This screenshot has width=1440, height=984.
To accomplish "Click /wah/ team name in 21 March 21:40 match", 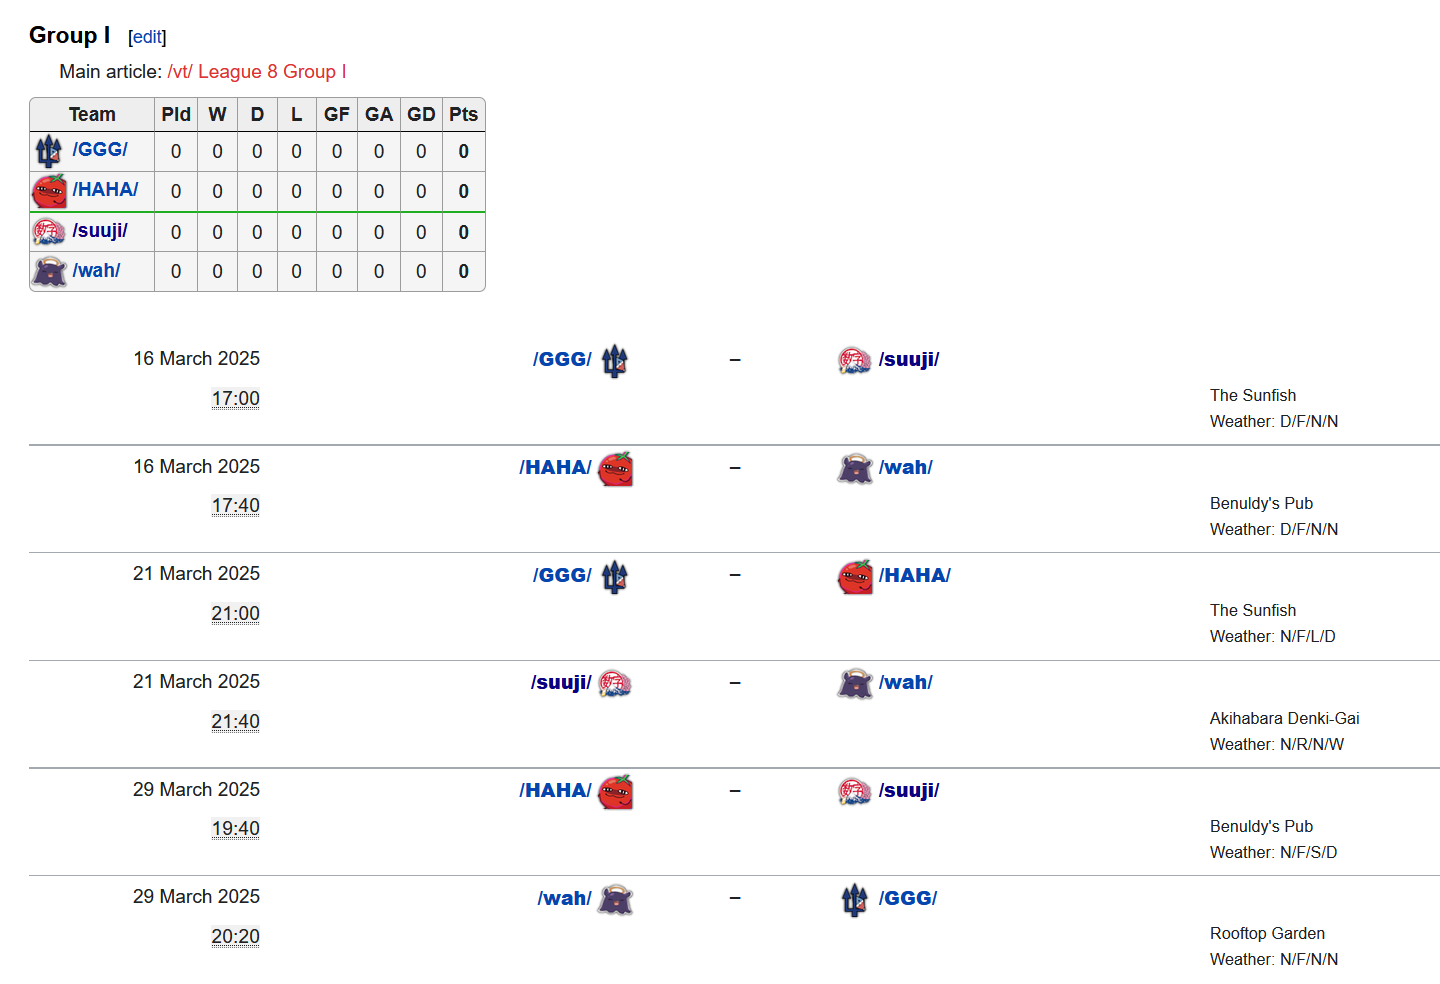I will click(906, 683).
